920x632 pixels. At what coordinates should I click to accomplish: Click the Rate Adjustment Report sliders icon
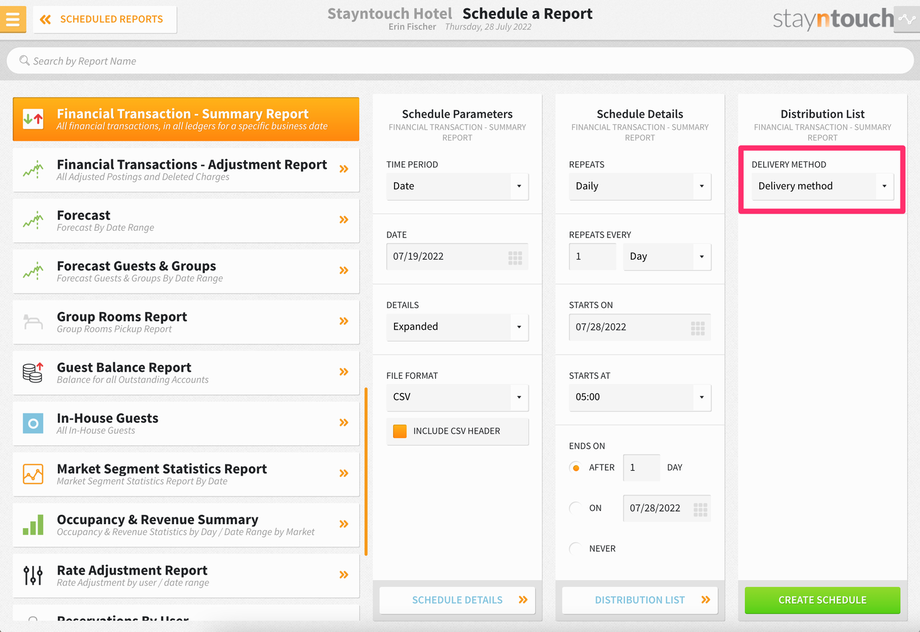[33, 575]
